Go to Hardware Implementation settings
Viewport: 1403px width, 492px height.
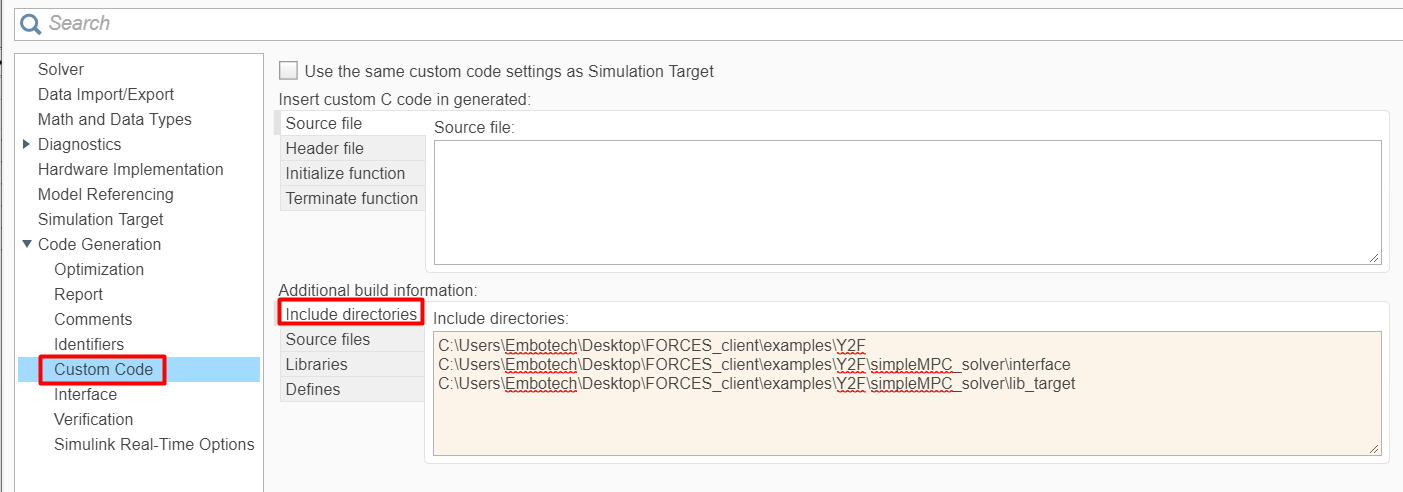(x=130, y=169)
